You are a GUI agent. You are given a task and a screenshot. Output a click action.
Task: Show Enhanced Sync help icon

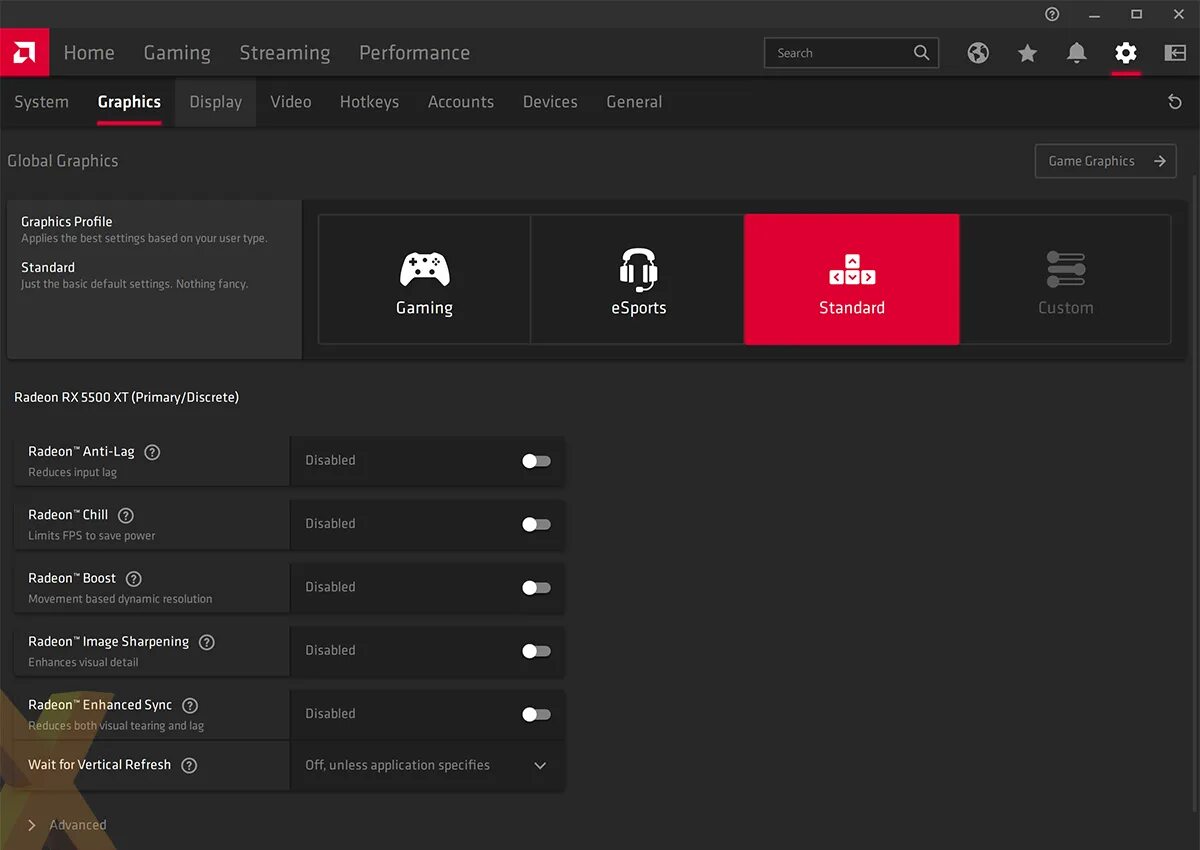190,705
